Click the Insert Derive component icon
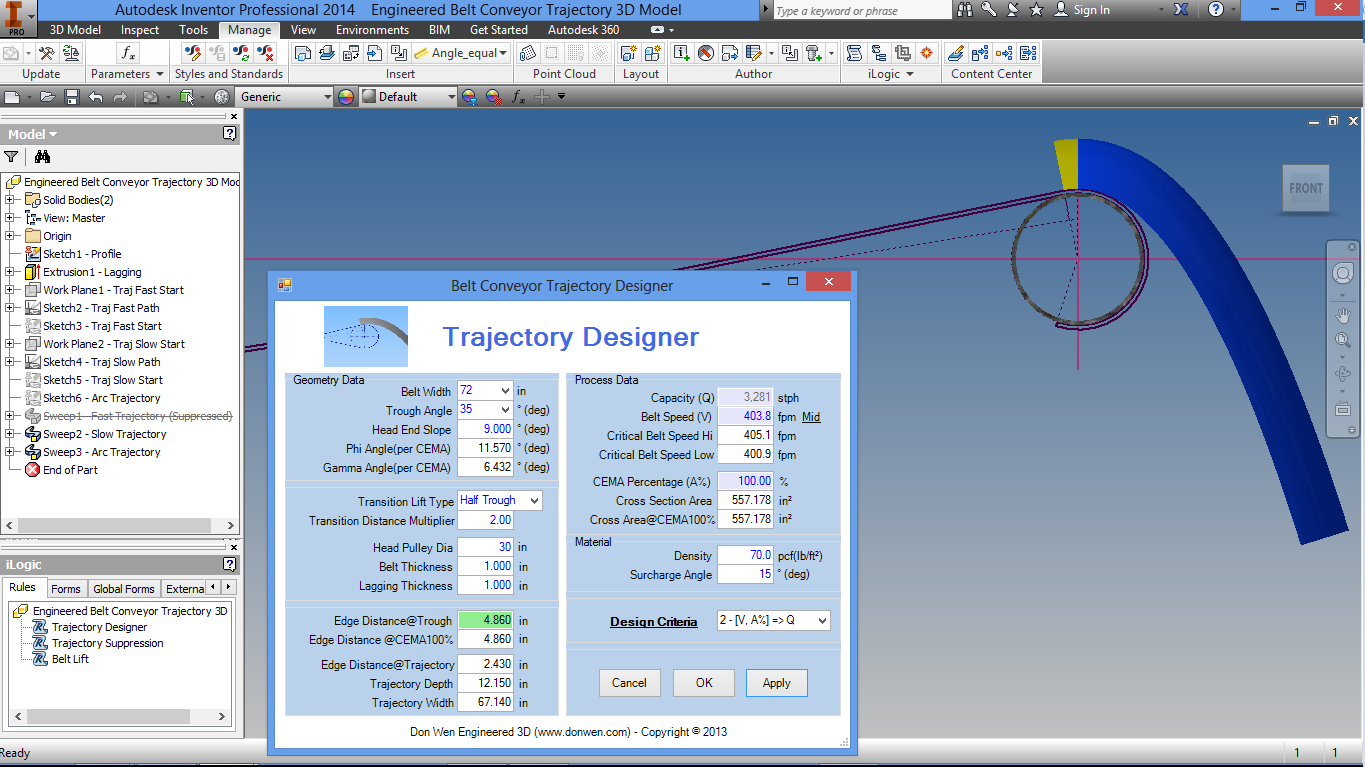 (302, 53)
